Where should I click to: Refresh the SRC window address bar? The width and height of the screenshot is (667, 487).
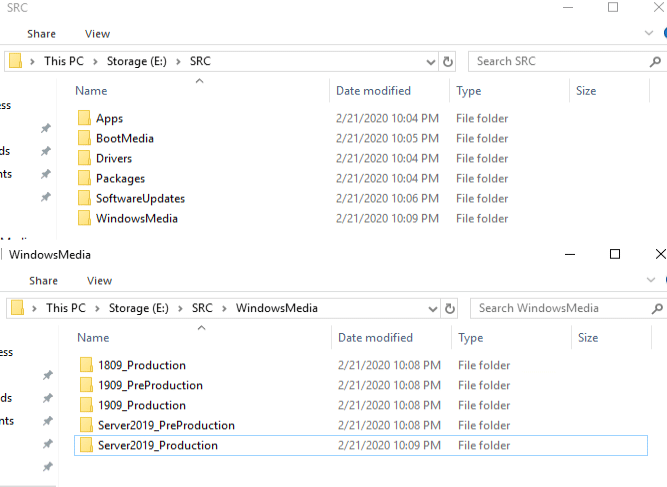[x=448, y=61]
